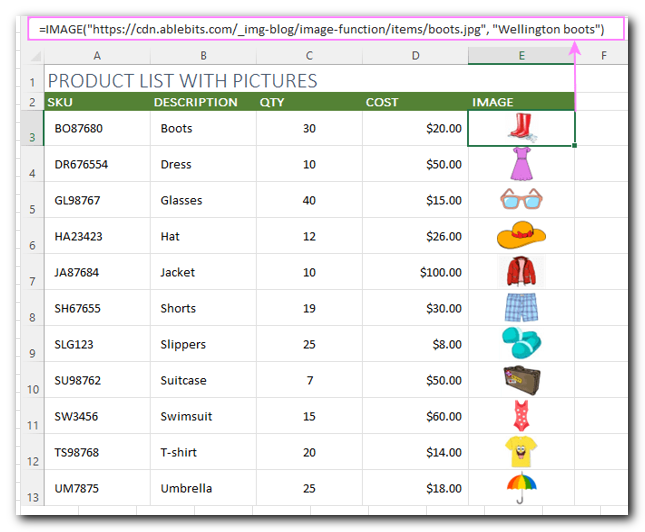Screen dimensions: 645x532
Task: Select row 1 header
Action: [32, 79]
